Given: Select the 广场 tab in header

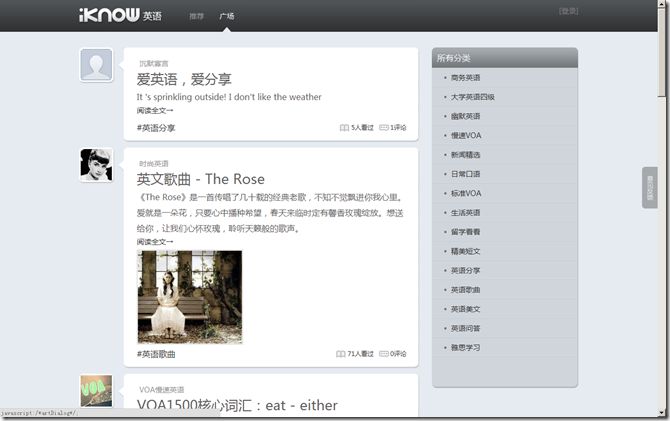Looking at the screenshot, I should [226, 16].
